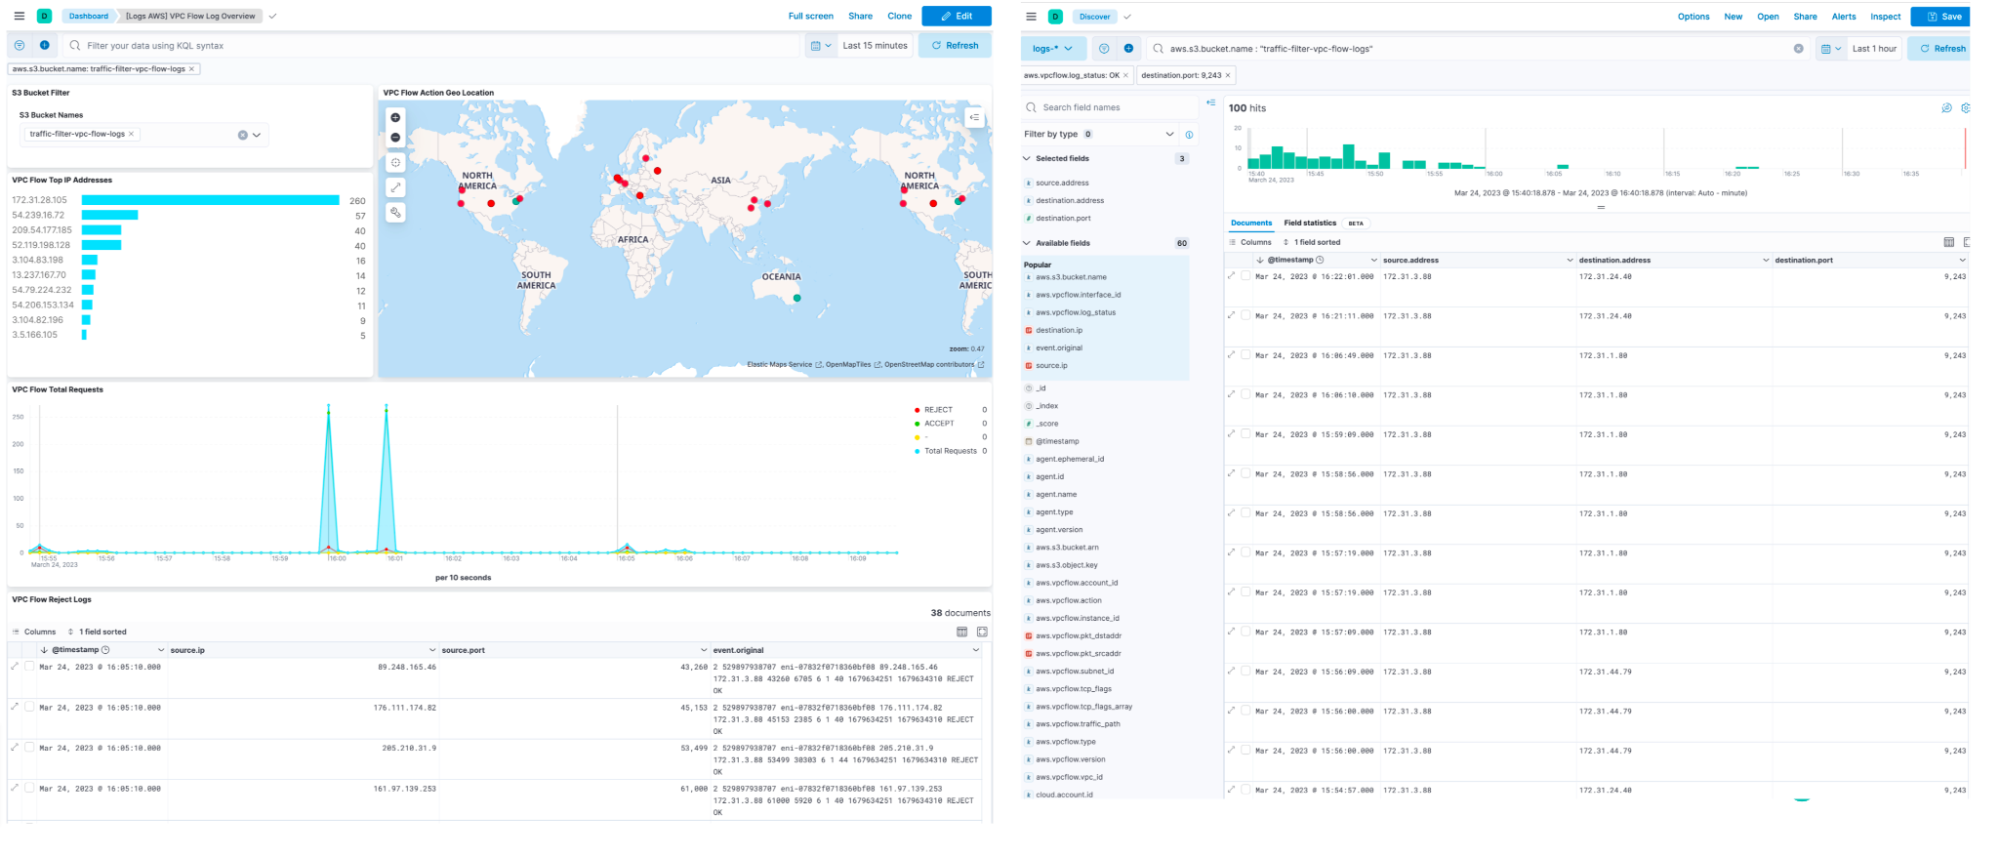
Task: Check the Discover row at 16:06:49.000
Action: (1245, 355)
